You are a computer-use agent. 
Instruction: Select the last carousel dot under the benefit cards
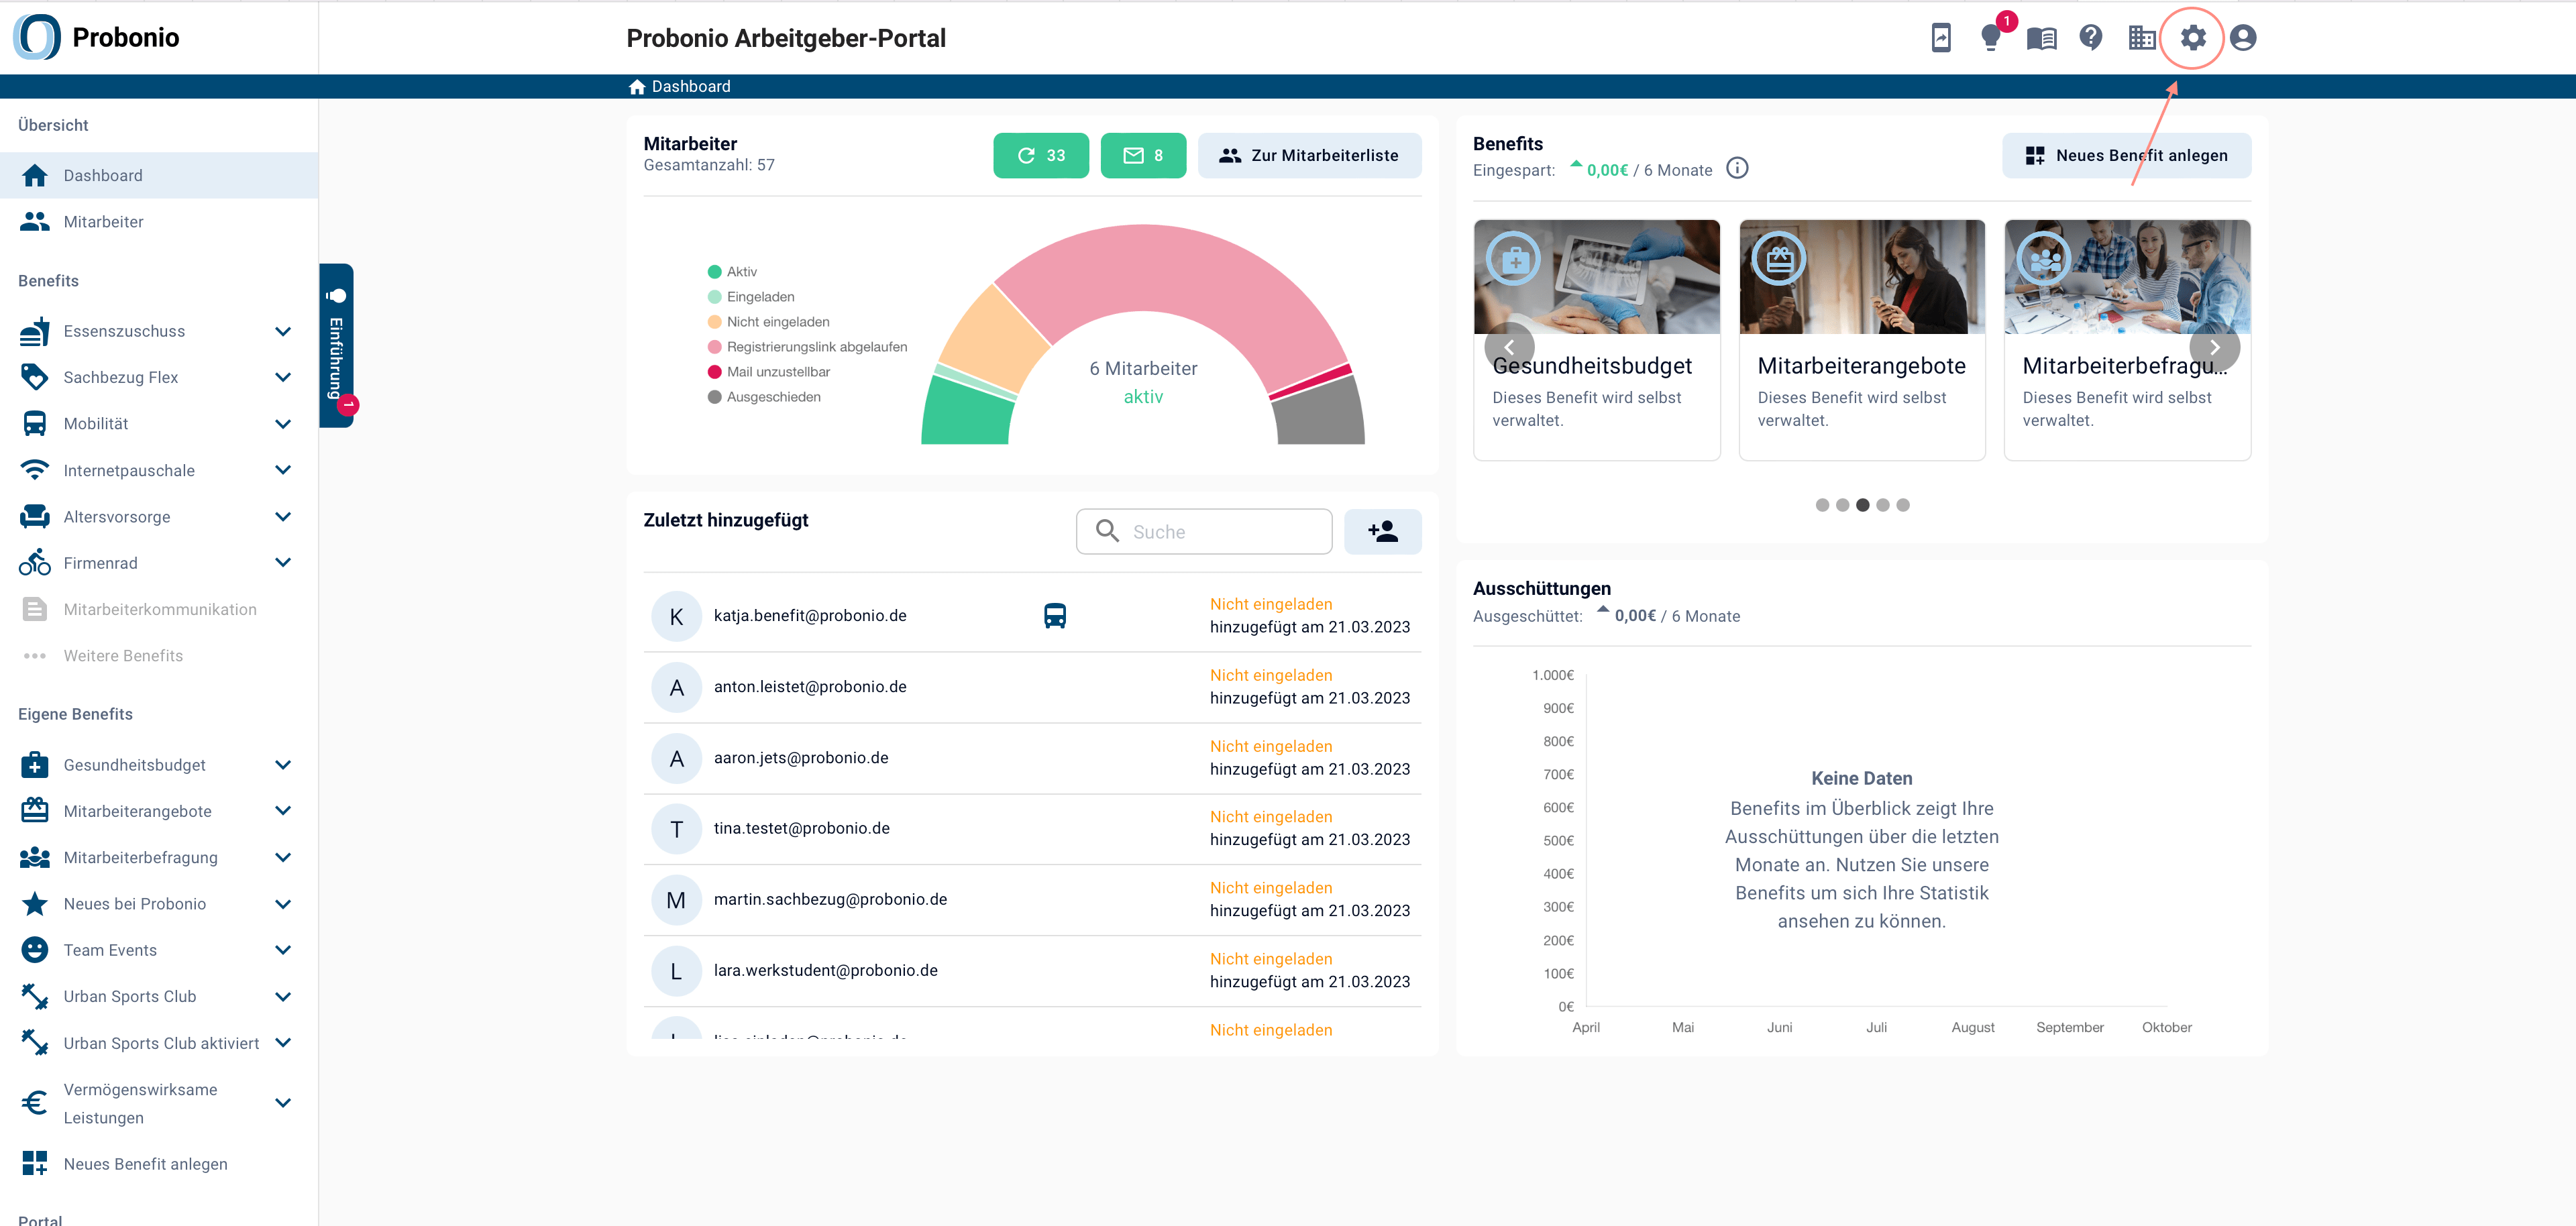click(1903, 505)
